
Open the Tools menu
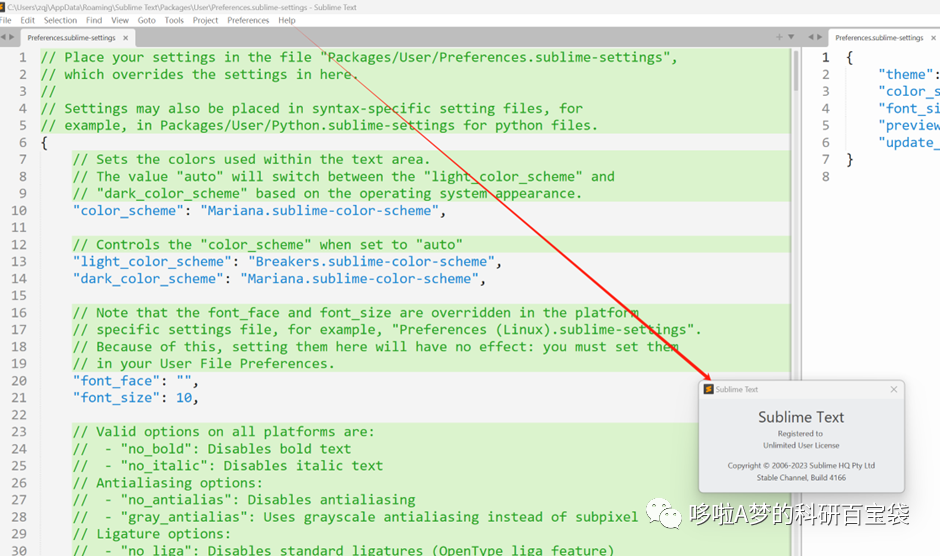(174, 20)
